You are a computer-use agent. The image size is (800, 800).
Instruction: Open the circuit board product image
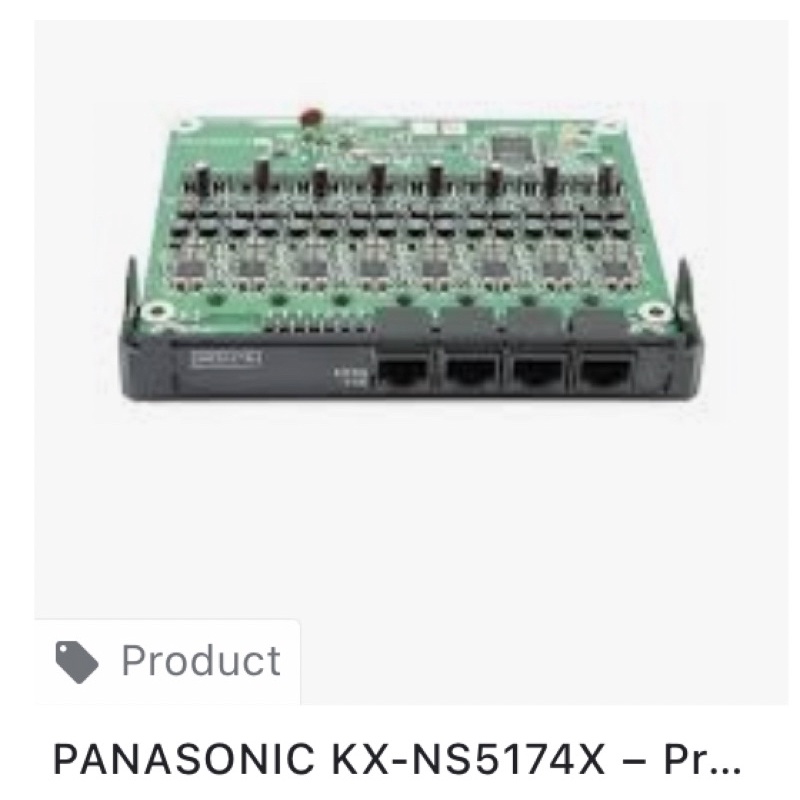point(411,258)
